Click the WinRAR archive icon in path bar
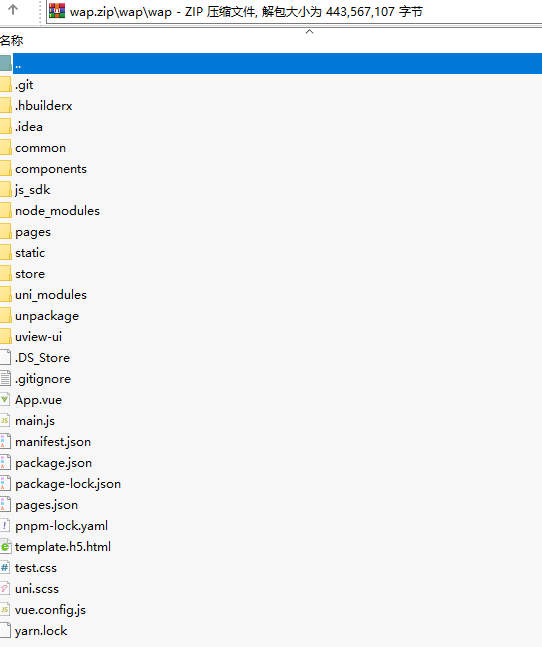The width and height of the screenshot is (542, 647). pos(57,11)
